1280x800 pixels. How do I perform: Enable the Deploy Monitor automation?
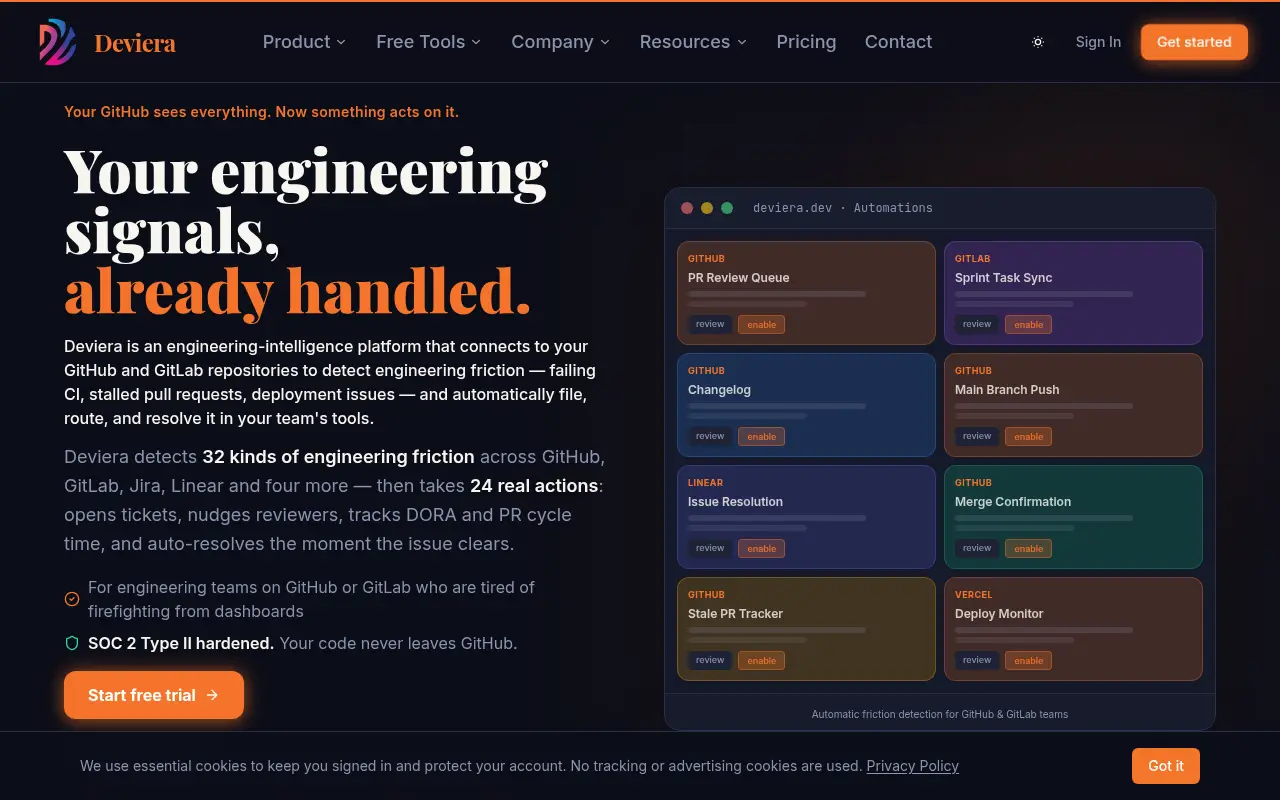point(1028,660)
